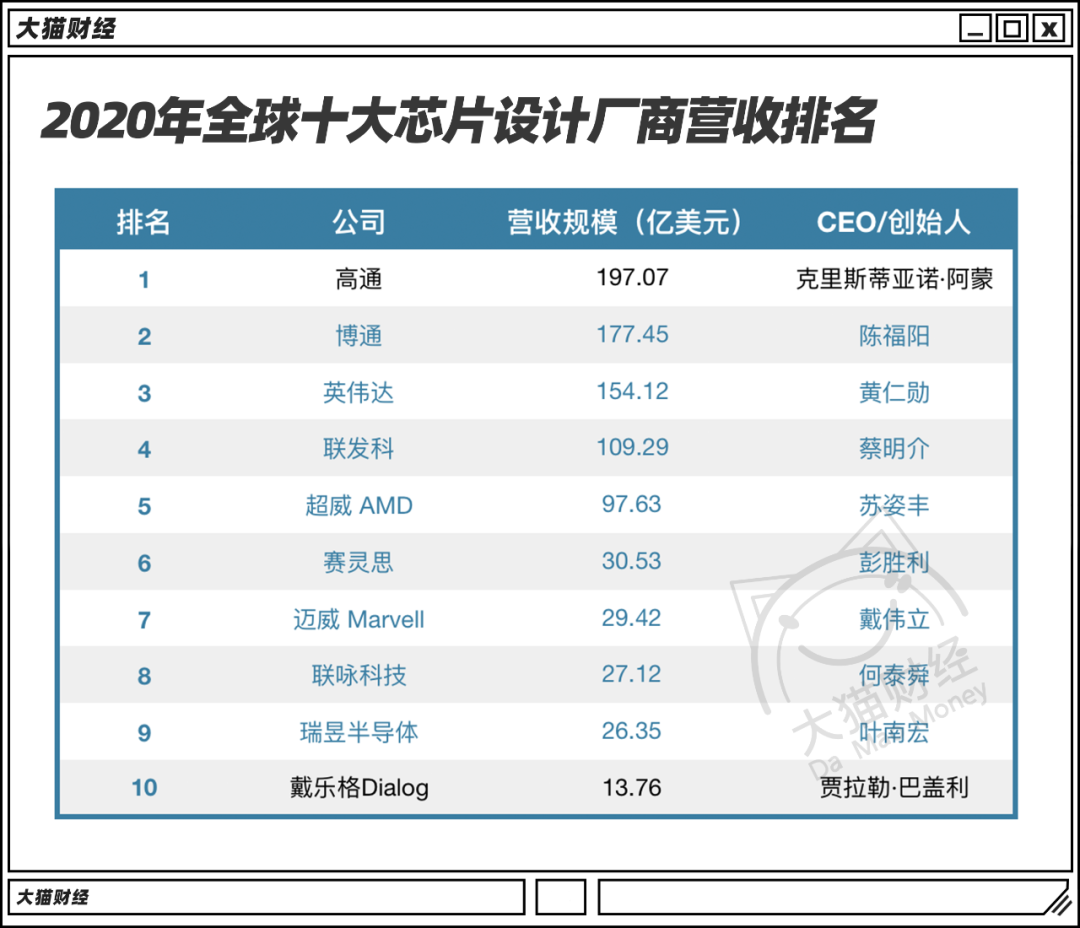Viewport: 1080px width, 928px height.
Task: Click the CEO/创始人 column header
Action: pyautogui.click(x=893, y=222)
